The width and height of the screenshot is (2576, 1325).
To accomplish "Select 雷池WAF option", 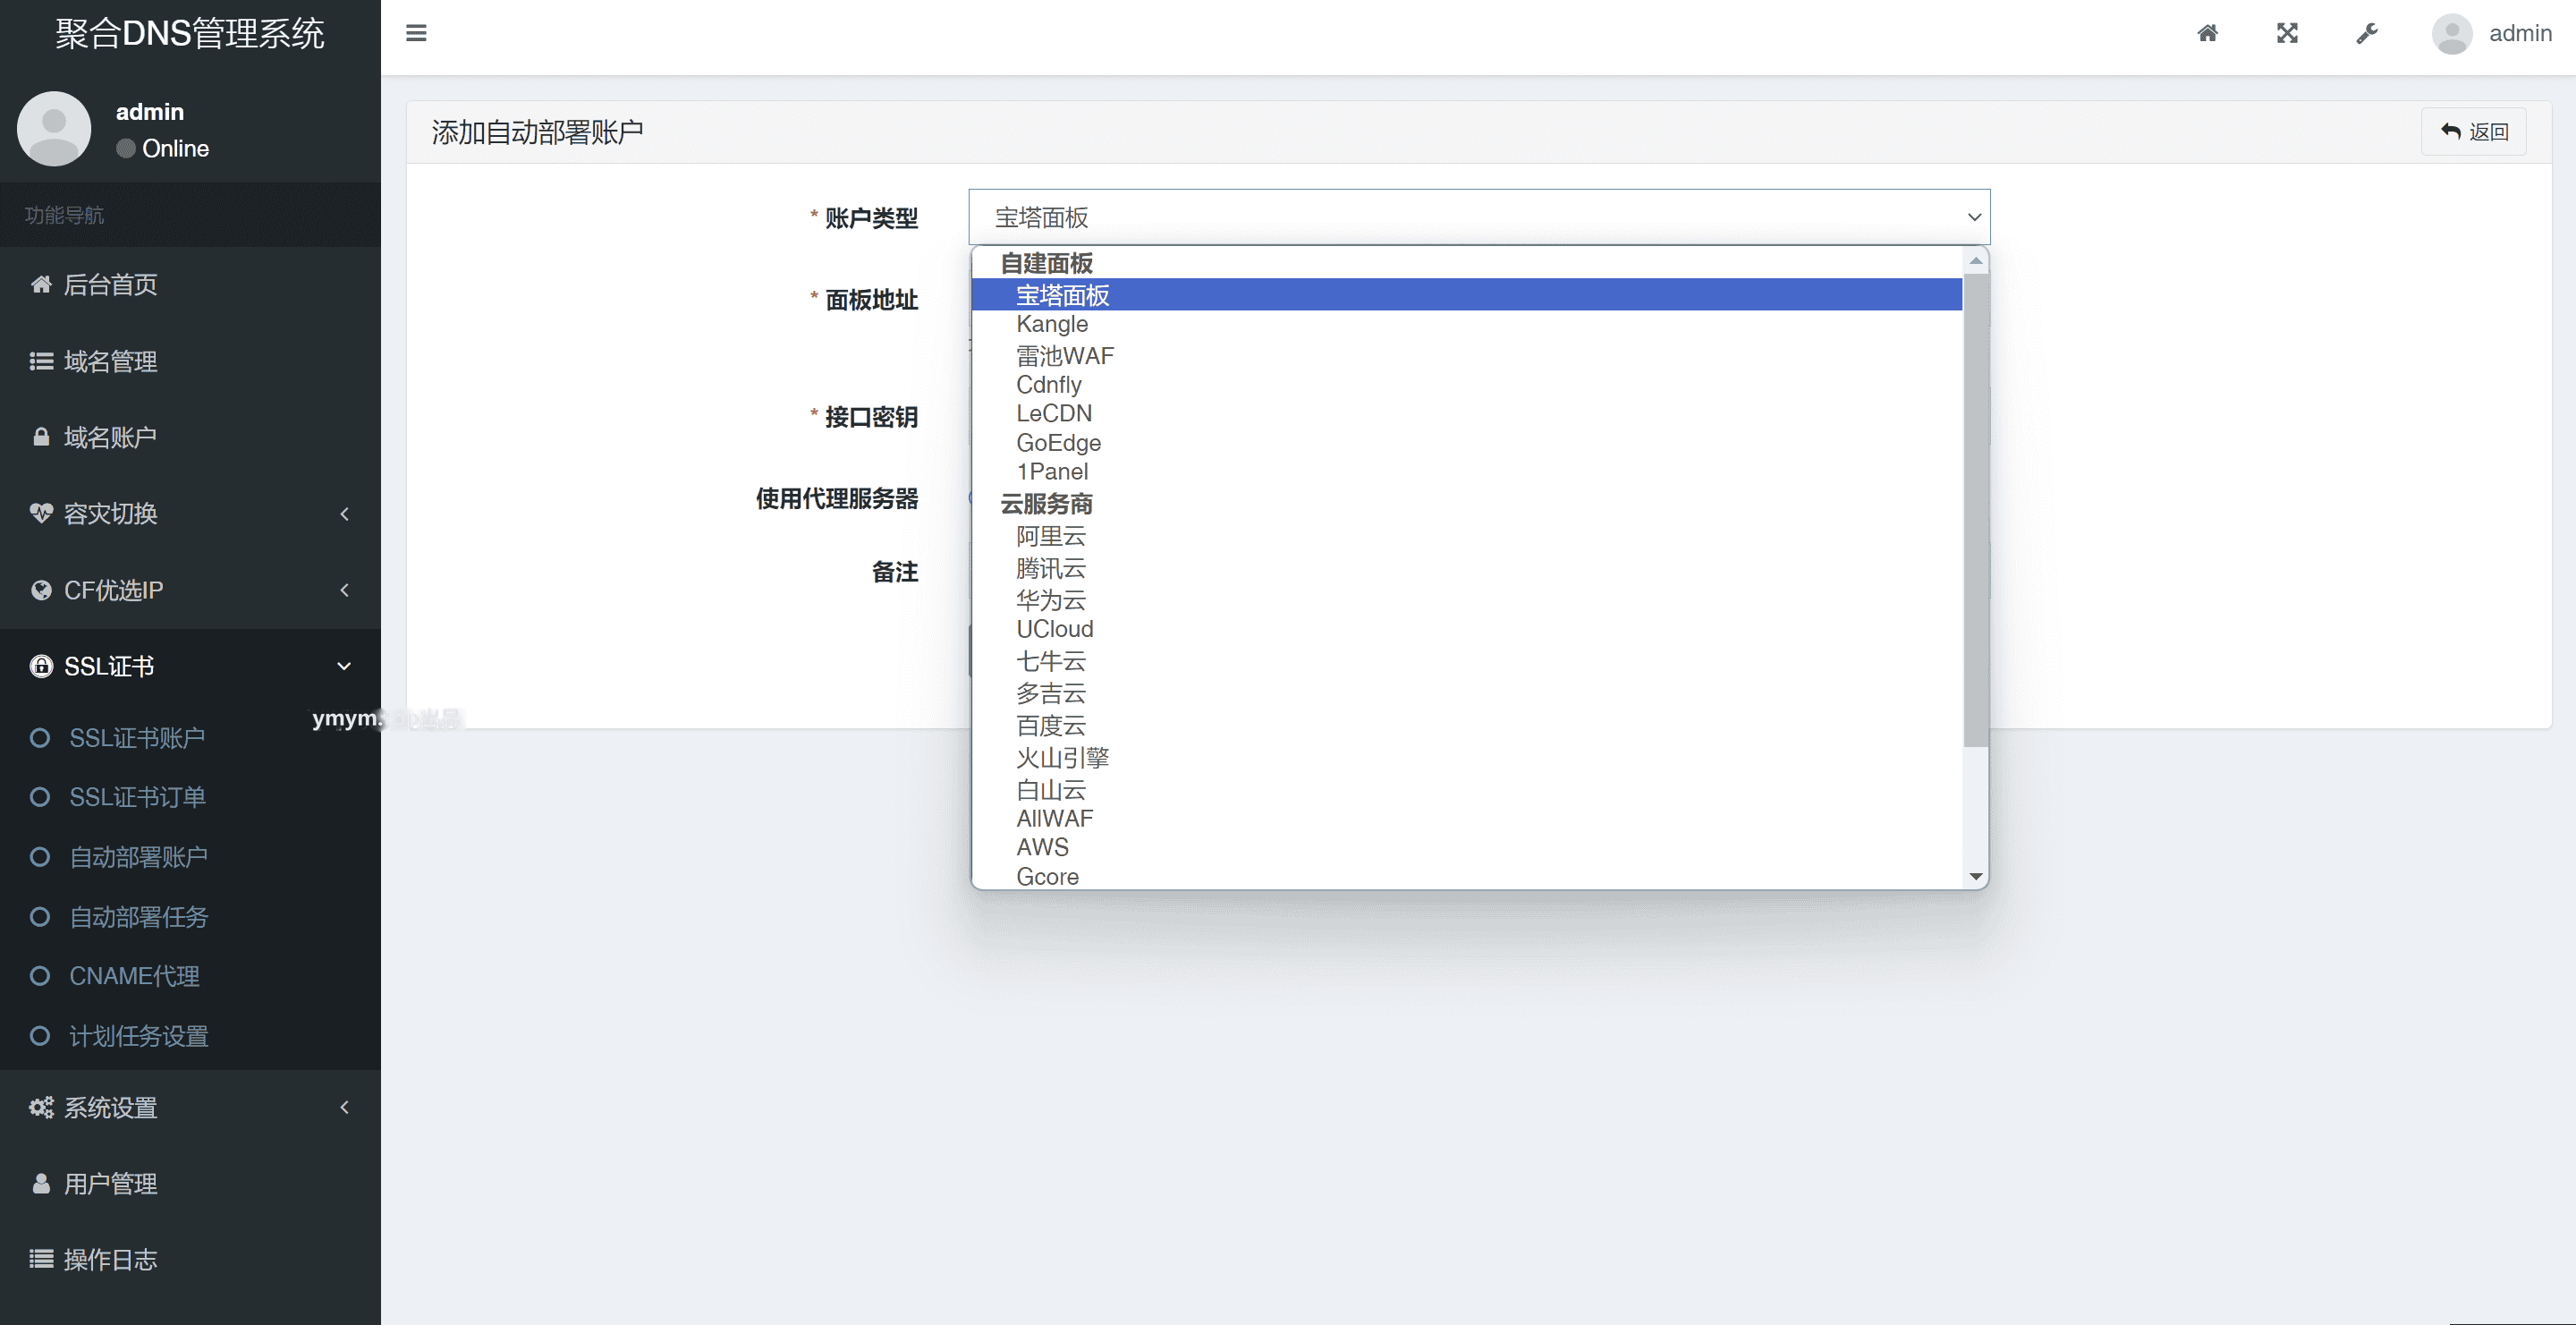I will click(1466, 355).
